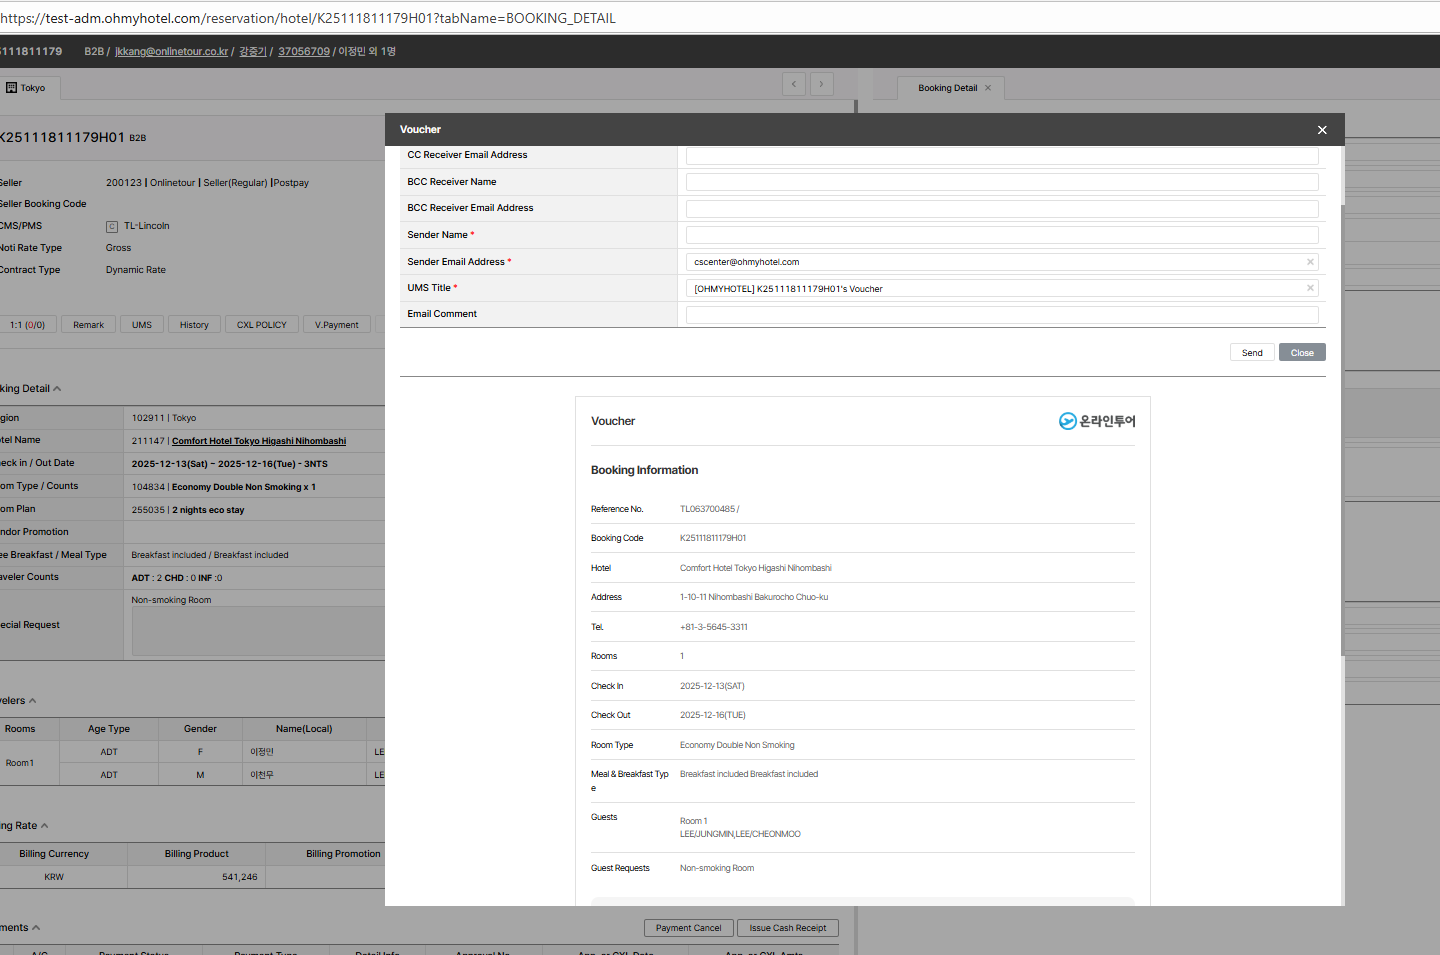Open Comfort Hotel Tokyo Higashi Nihombashi link
This screenshot has width=1440, height=955.
tap(258, 441)
